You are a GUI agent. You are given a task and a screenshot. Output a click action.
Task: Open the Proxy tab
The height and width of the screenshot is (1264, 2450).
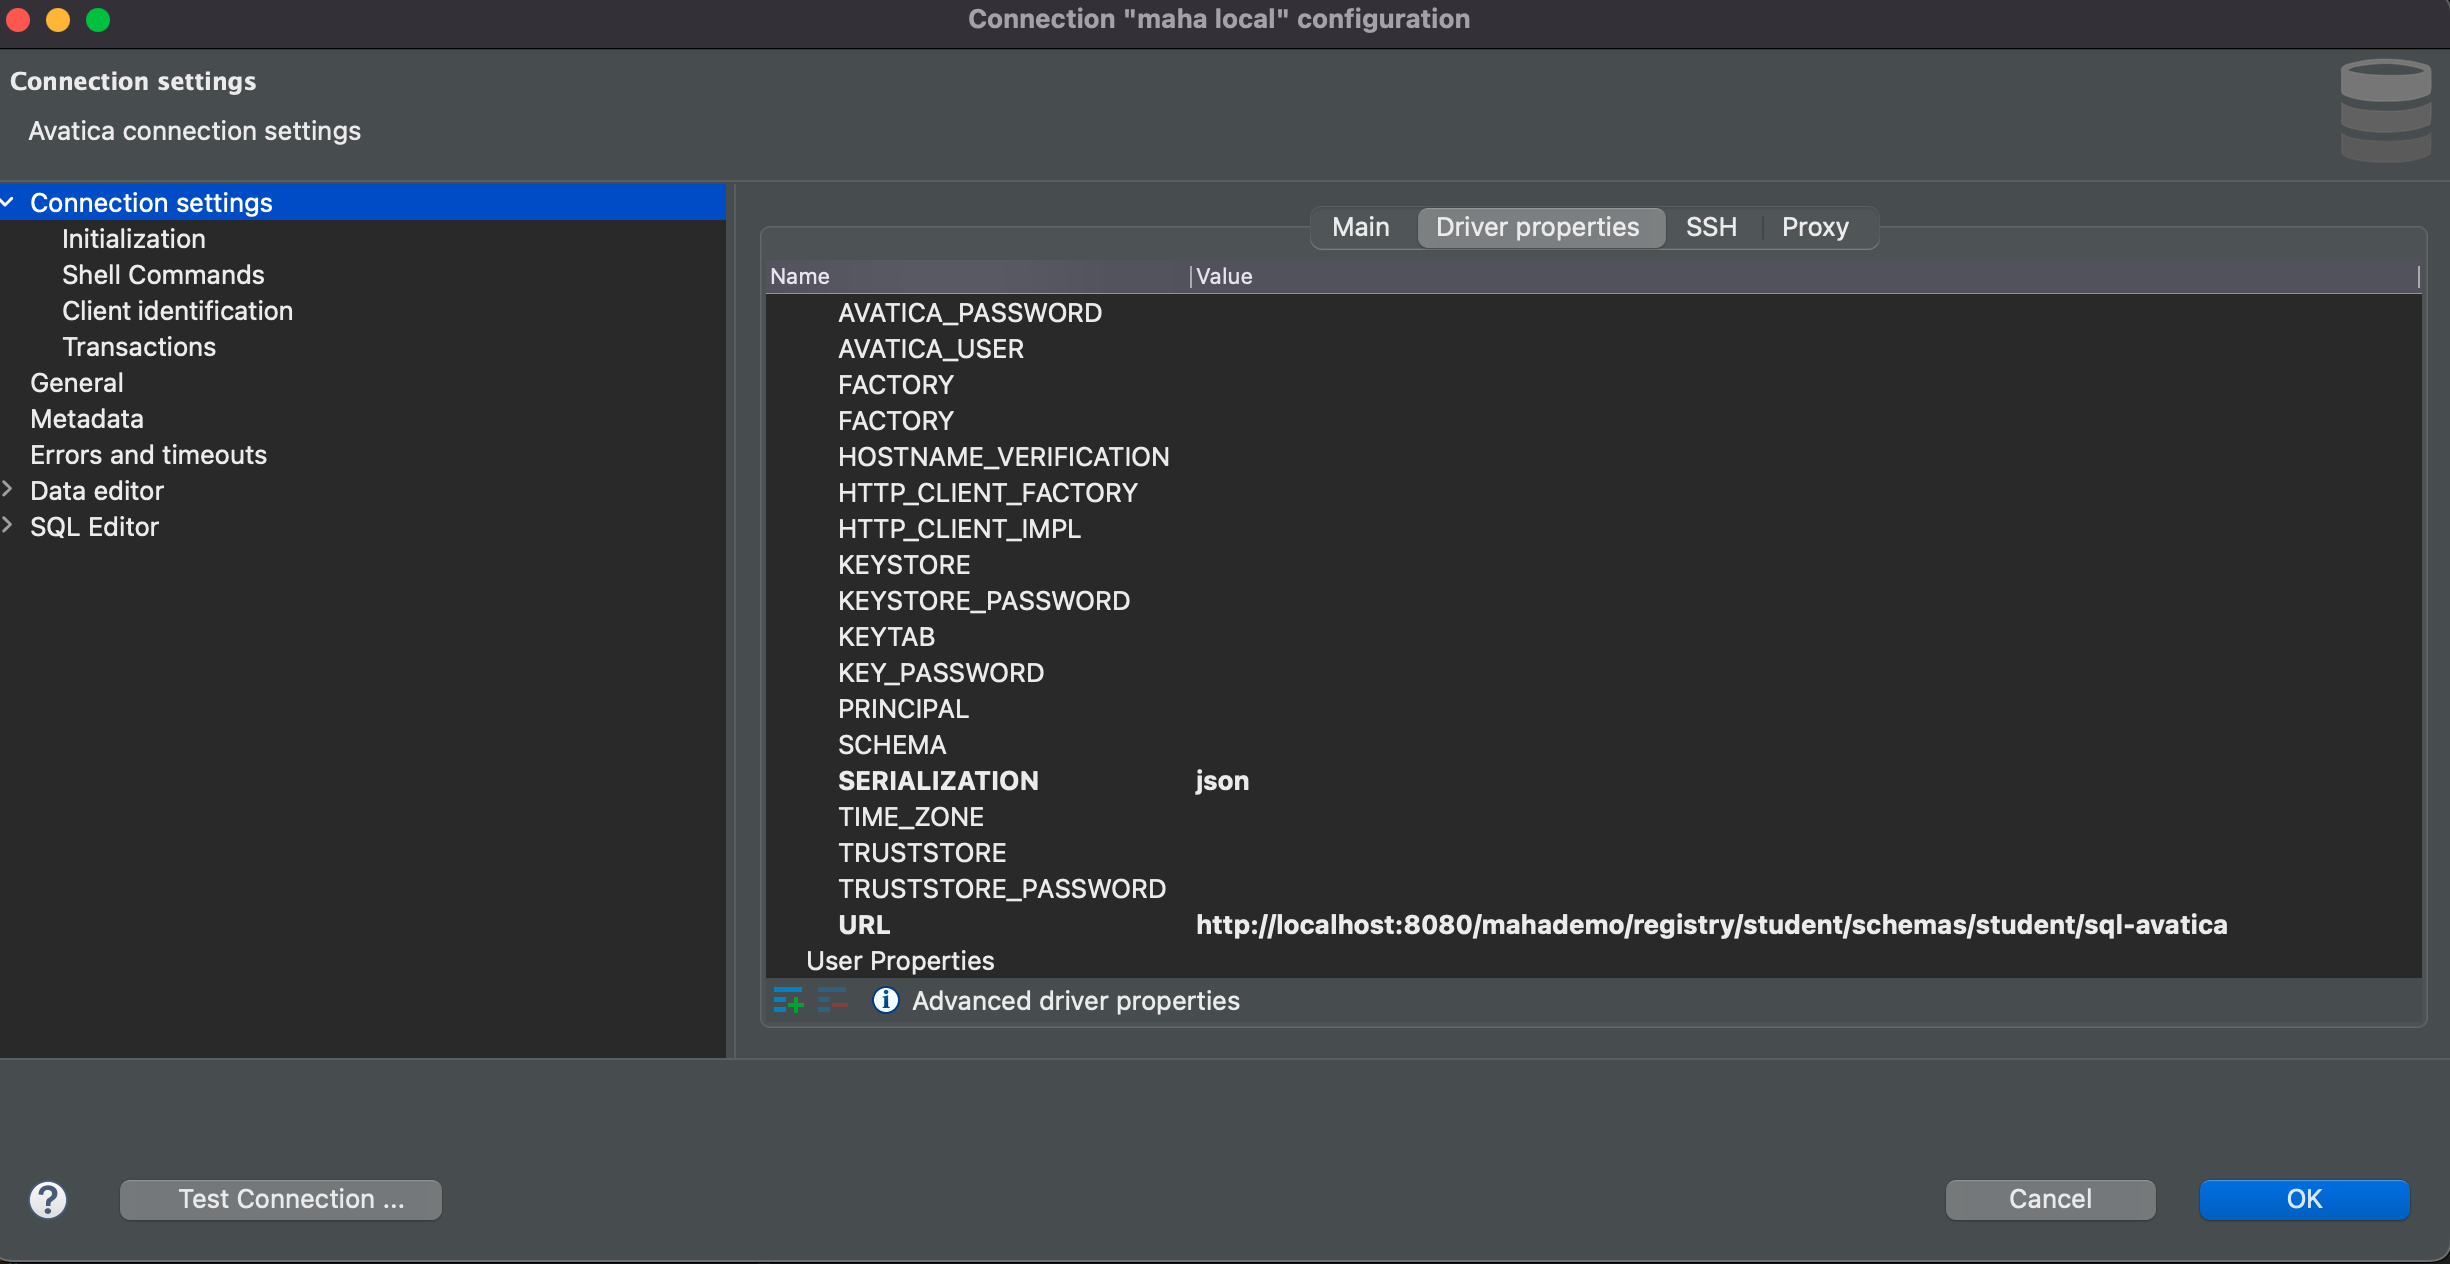[1815, 227]
